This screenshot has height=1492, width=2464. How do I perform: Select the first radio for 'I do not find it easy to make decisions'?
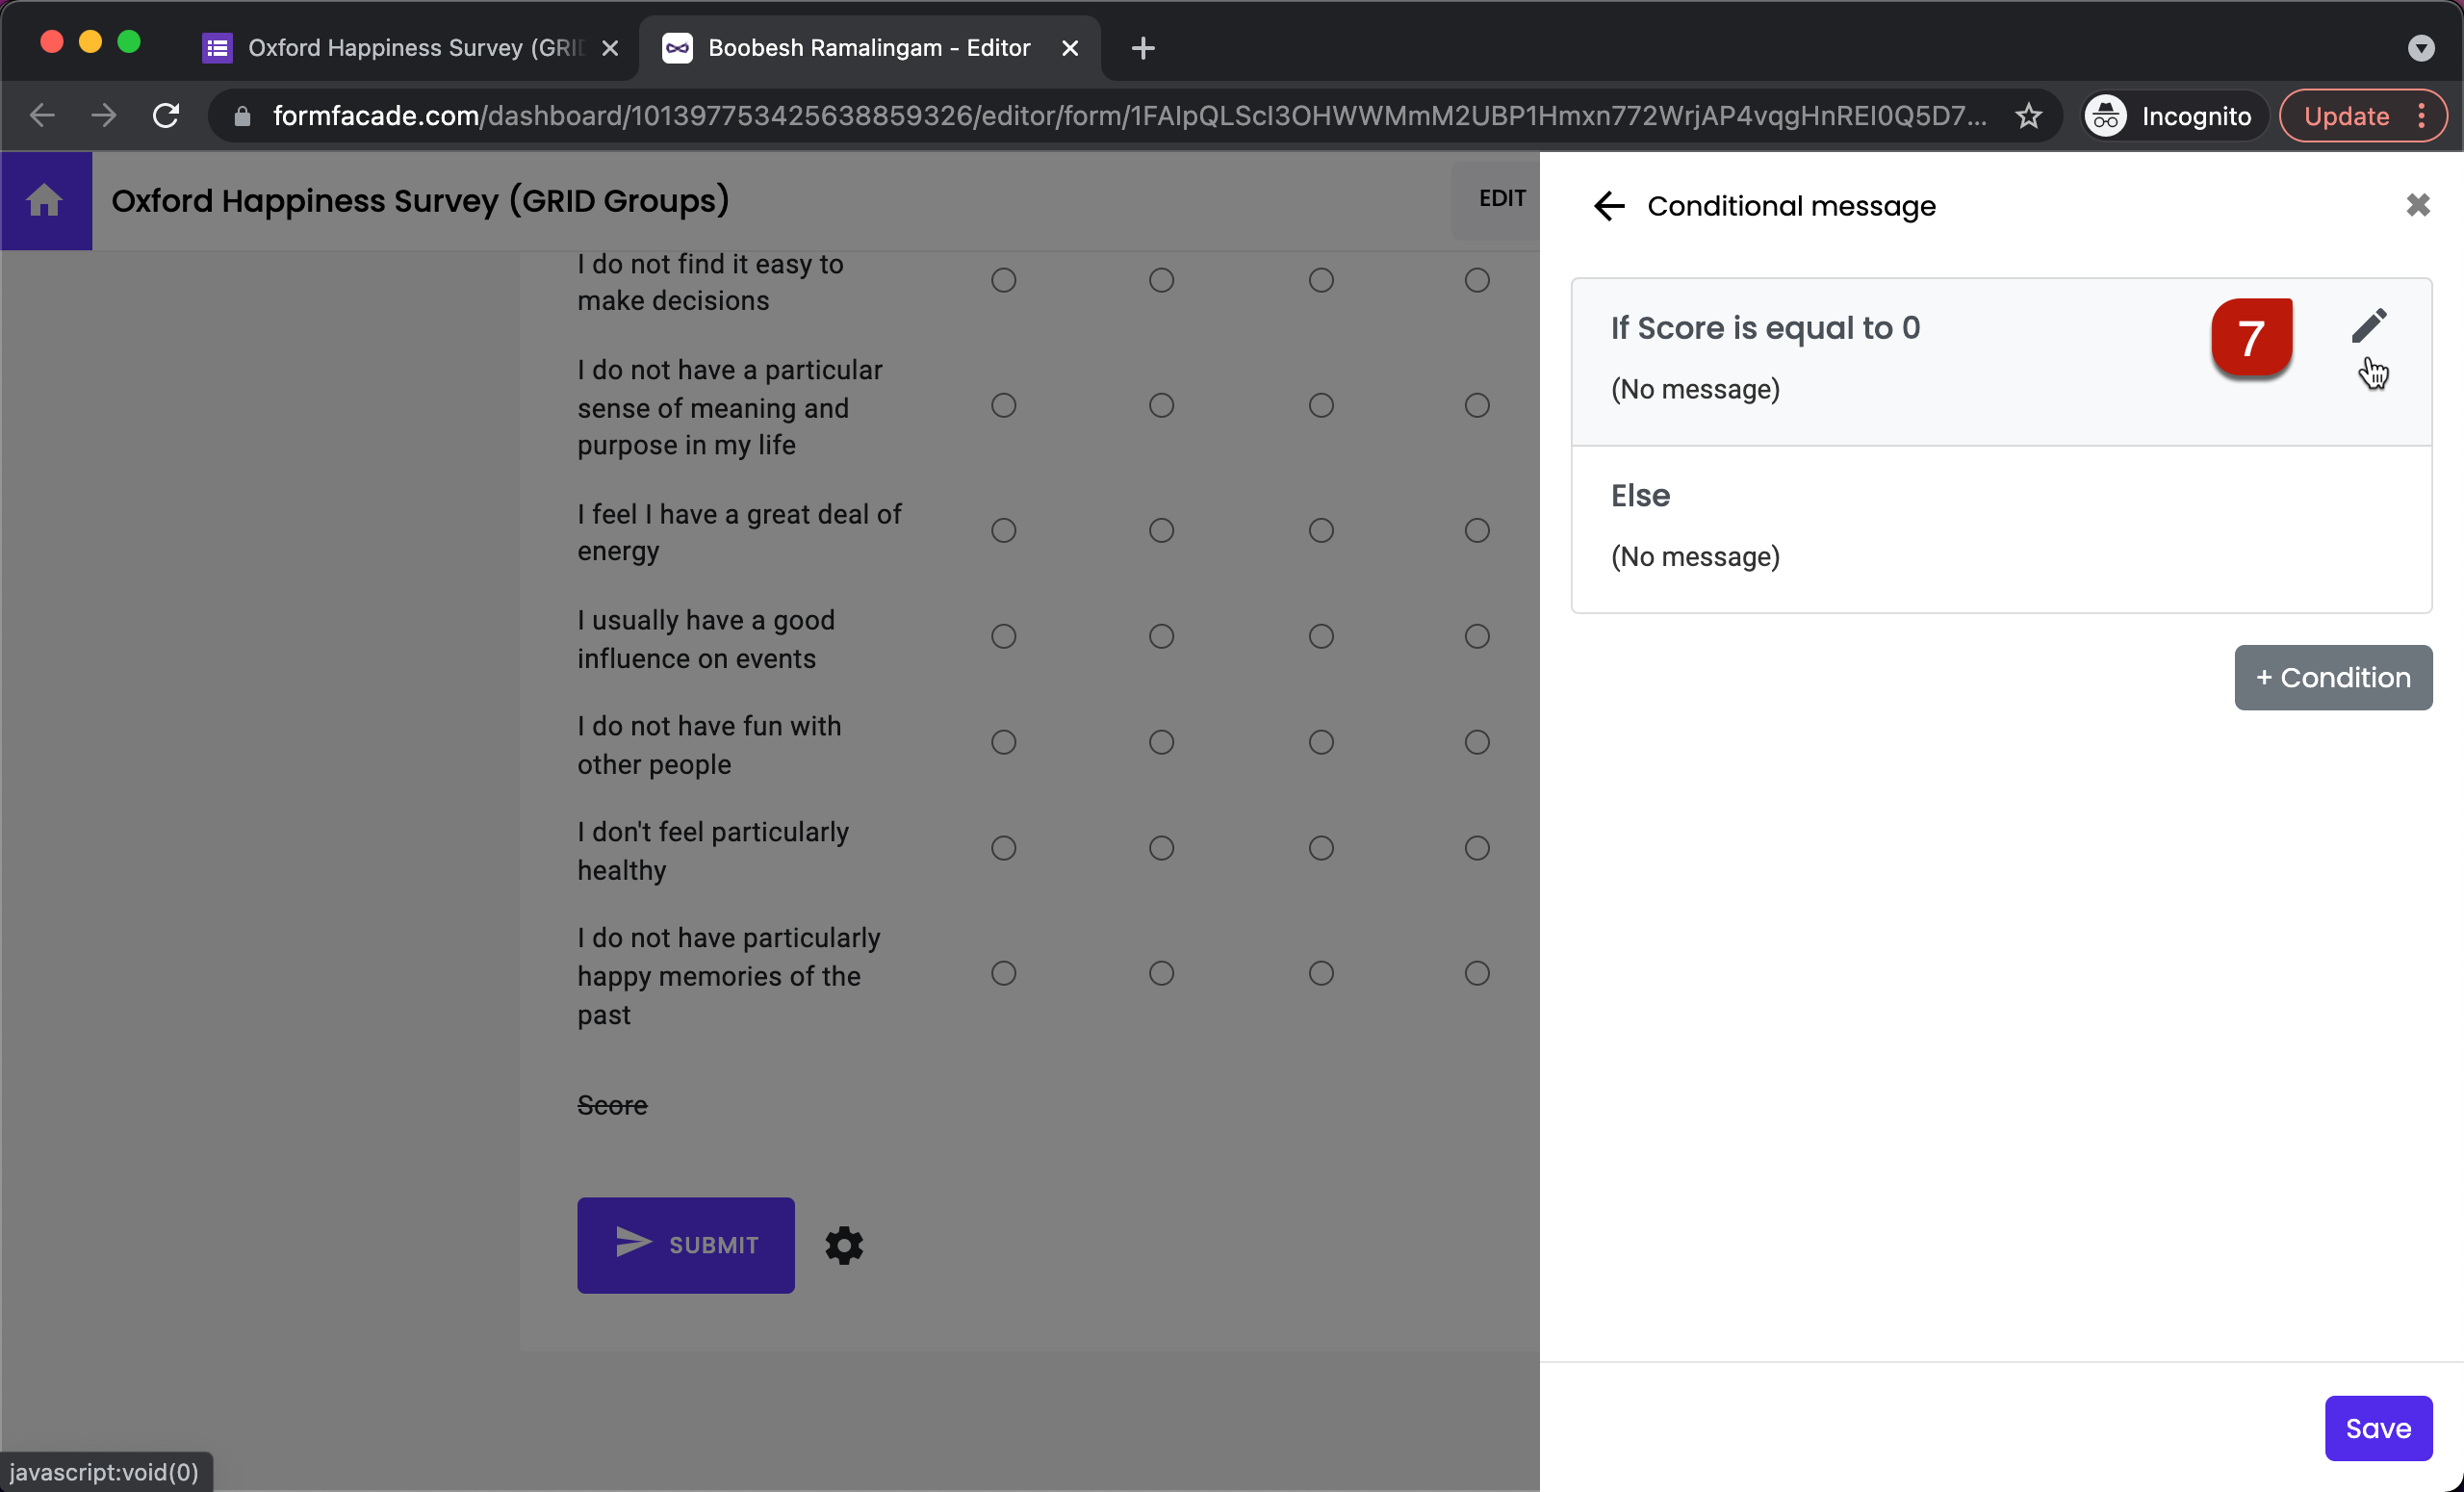click(1004, 280)
